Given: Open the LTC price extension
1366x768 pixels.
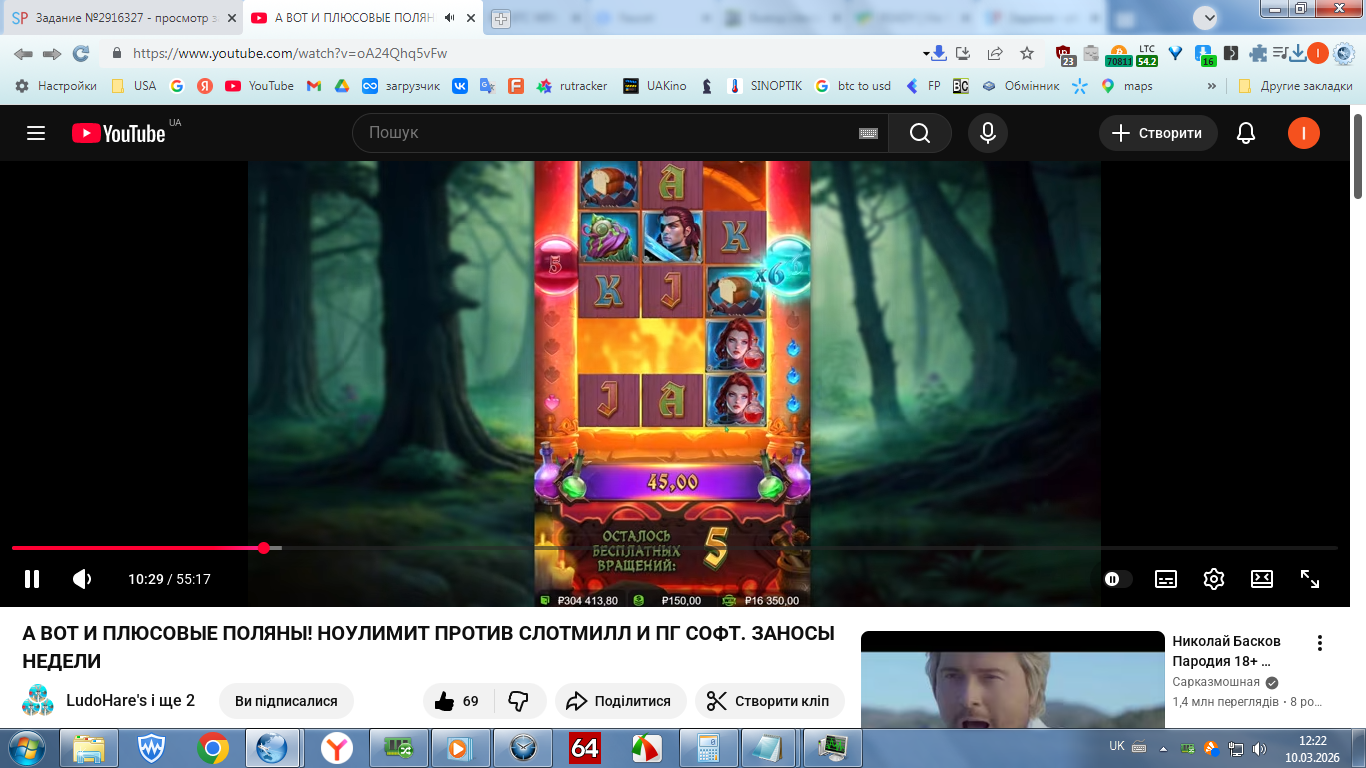Looking at the screenshot, I should tap(1147, 55).
